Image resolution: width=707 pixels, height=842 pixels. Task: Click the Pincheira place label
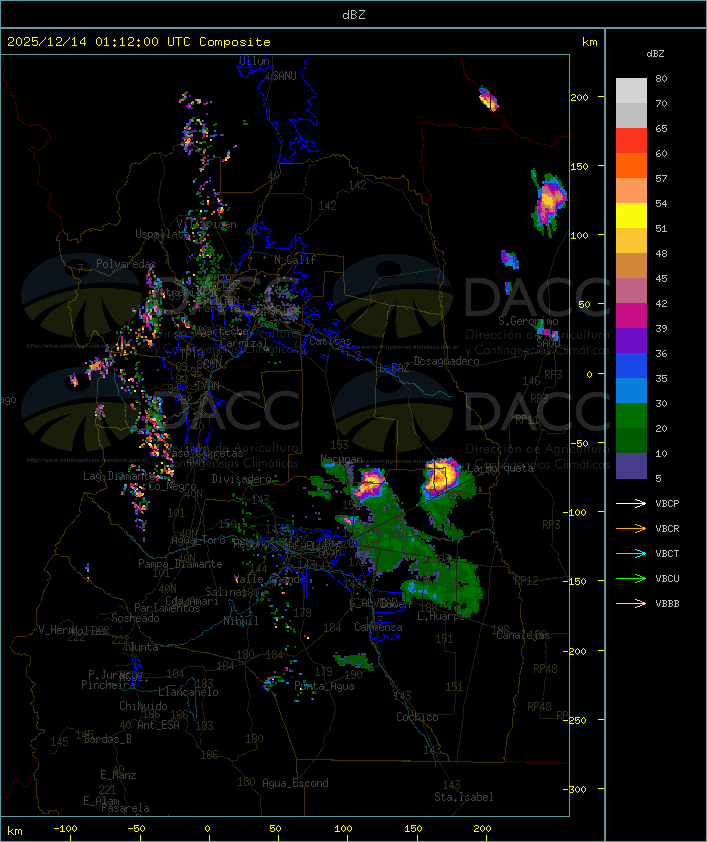108,685
